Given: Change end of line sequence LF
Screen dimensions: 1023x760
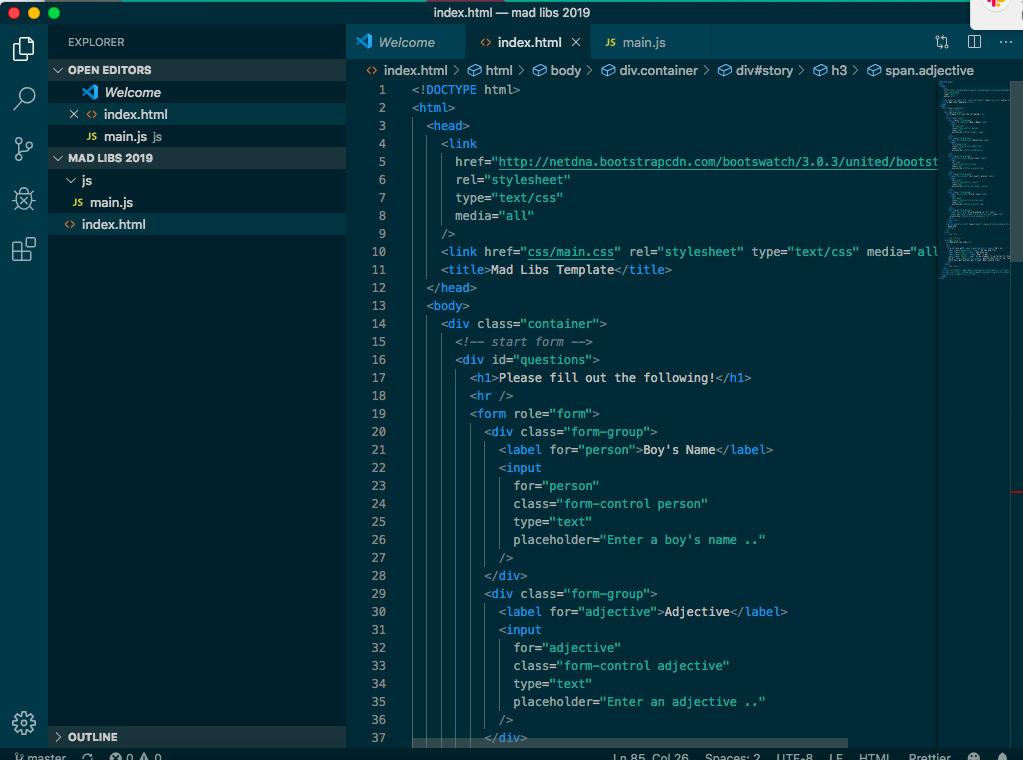Looking at the screenshot, I should [x=836, y=756].
